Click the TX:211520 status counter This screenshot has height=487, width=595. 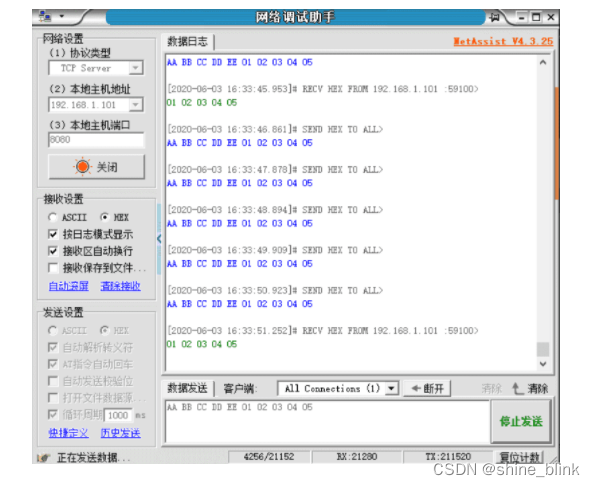point(448,457)
